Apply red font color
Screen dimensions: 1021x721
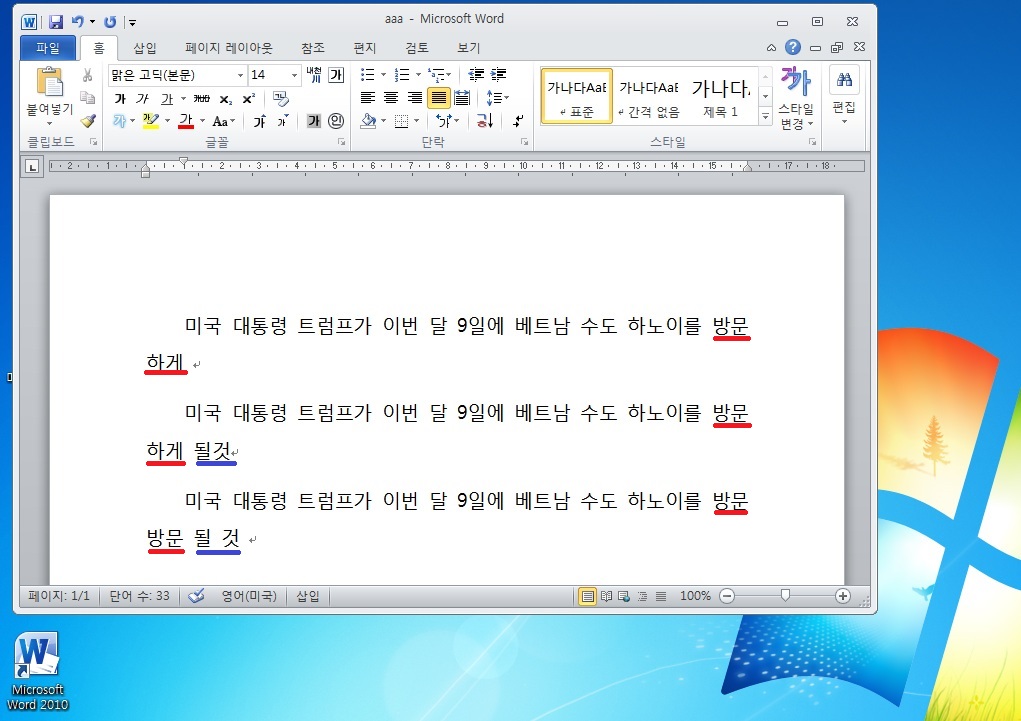coord(186,121)
